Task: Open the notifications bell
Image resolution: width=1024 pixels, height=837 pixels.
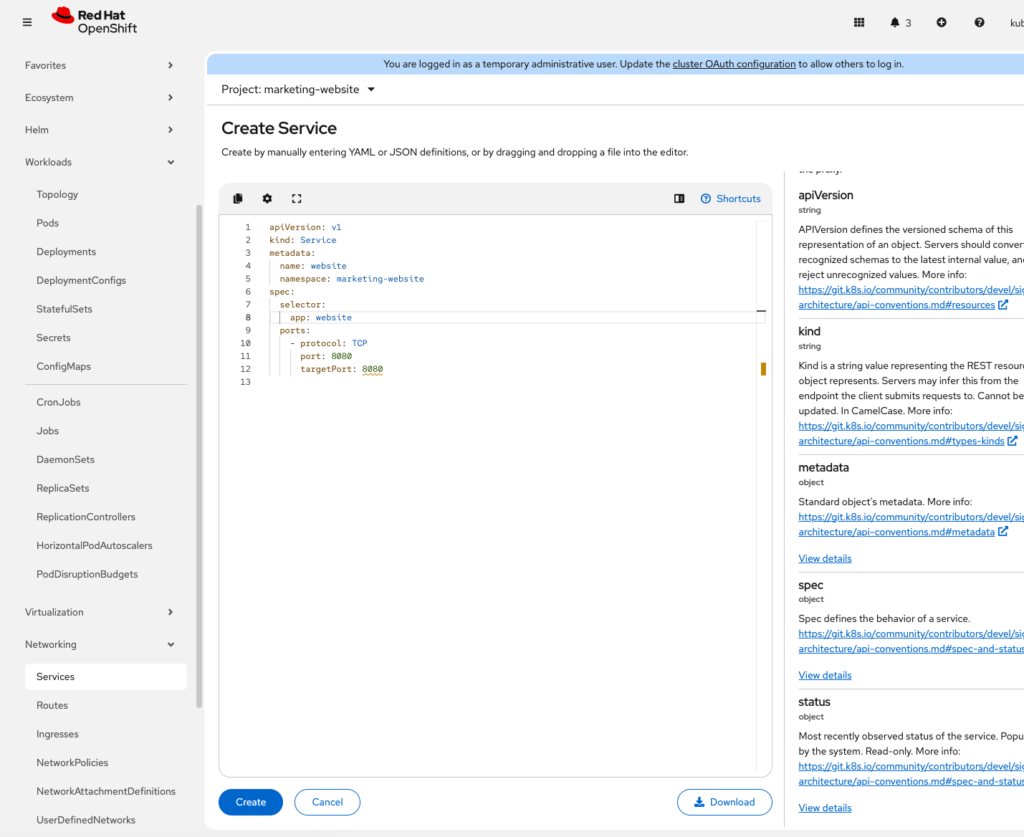Action: [x=899, y=22]
